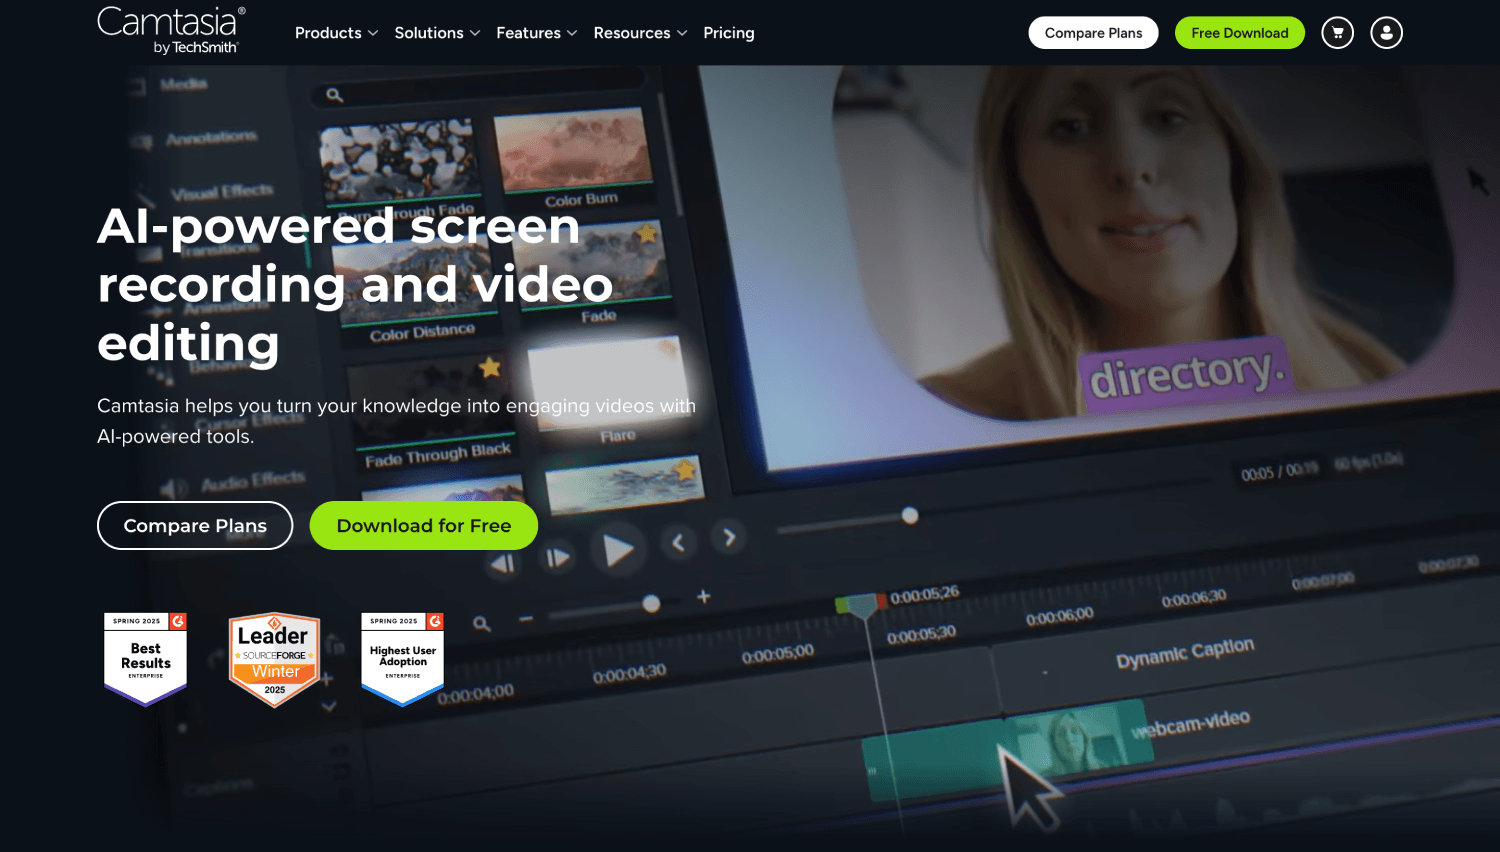The width and height of the screenshot is (1500, 852).
Task: Click the G2 Best Results badge
Action: [146, 659]
